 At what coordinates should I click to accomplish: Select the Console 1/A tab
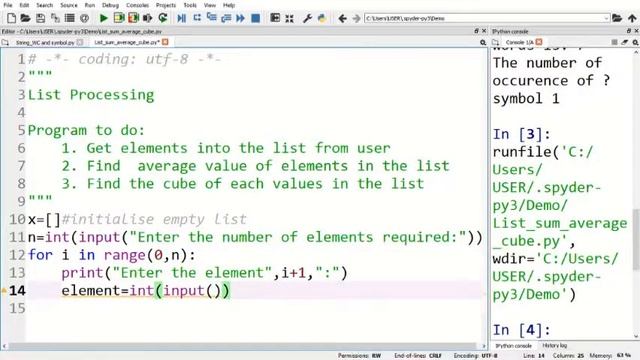click(x=519, y=42)
